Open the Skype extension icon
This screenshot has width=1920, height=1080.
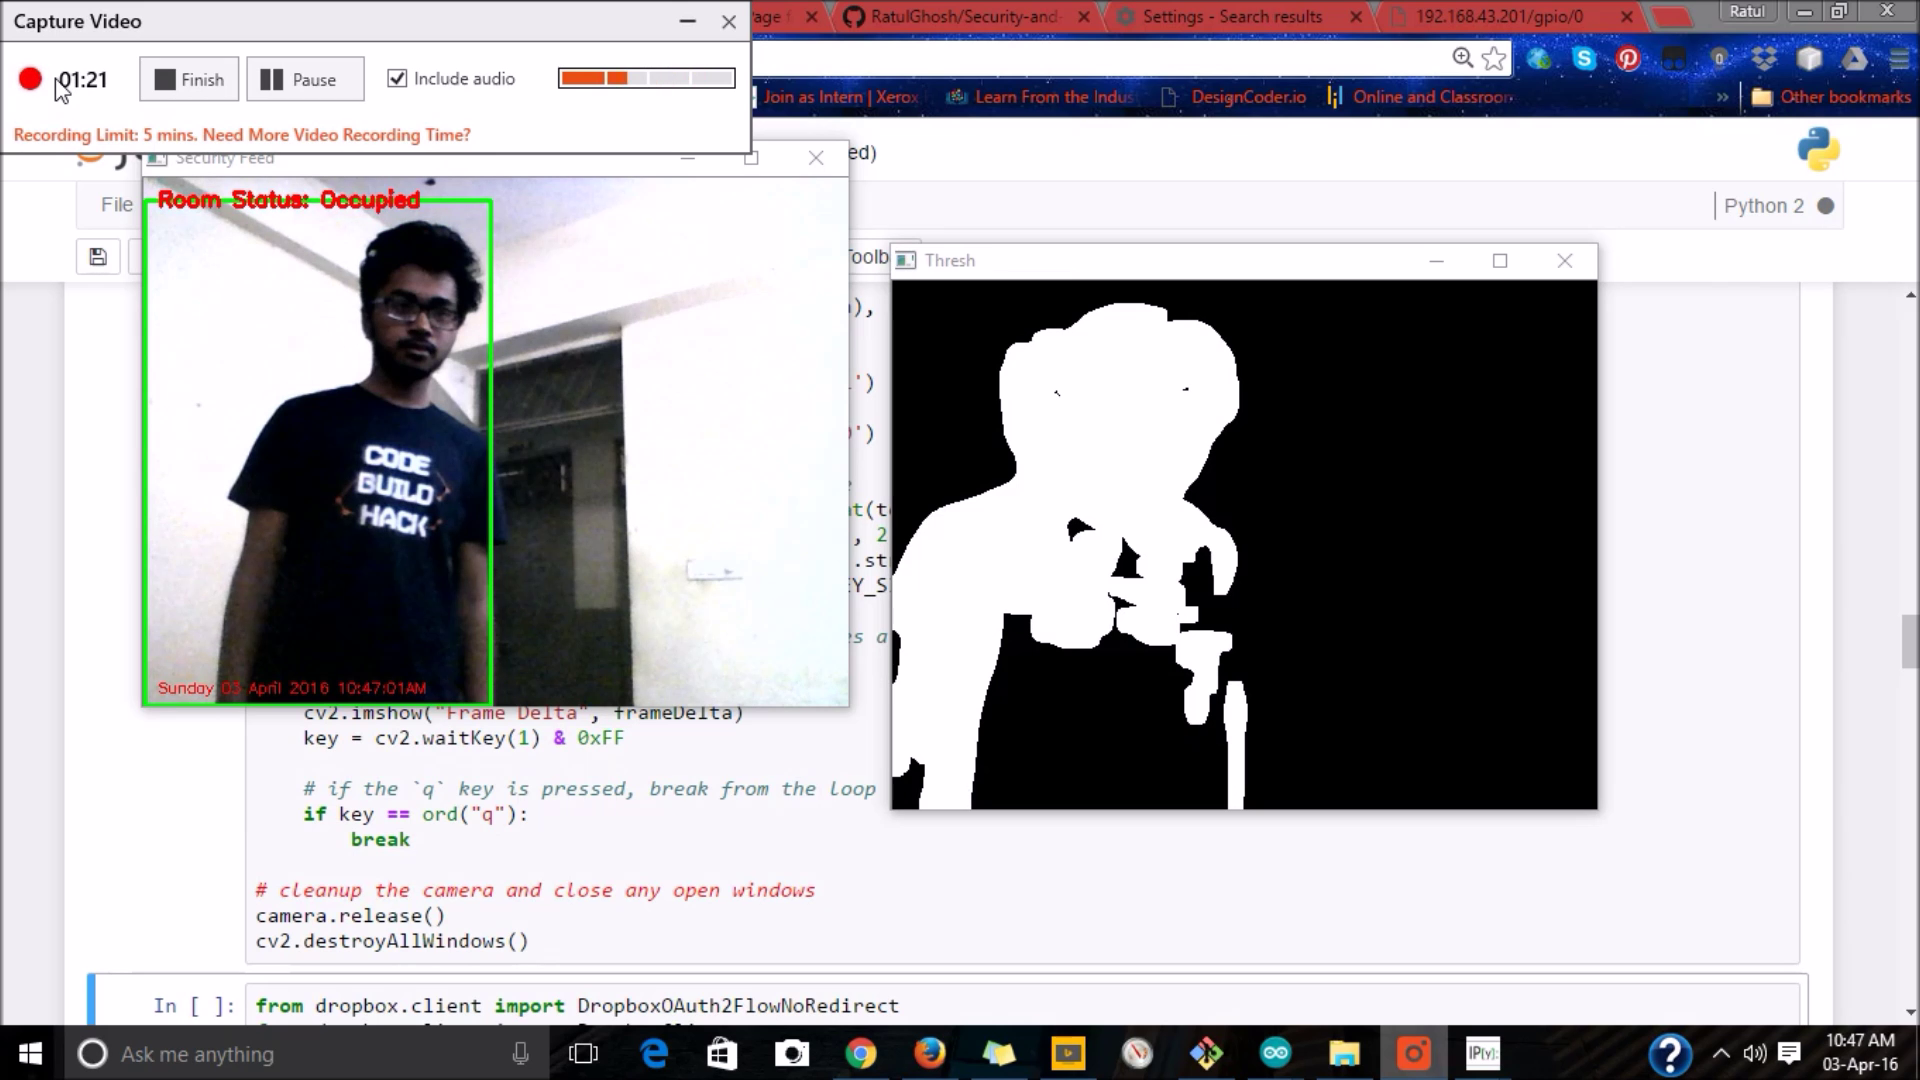click(x=1584, y=59)
